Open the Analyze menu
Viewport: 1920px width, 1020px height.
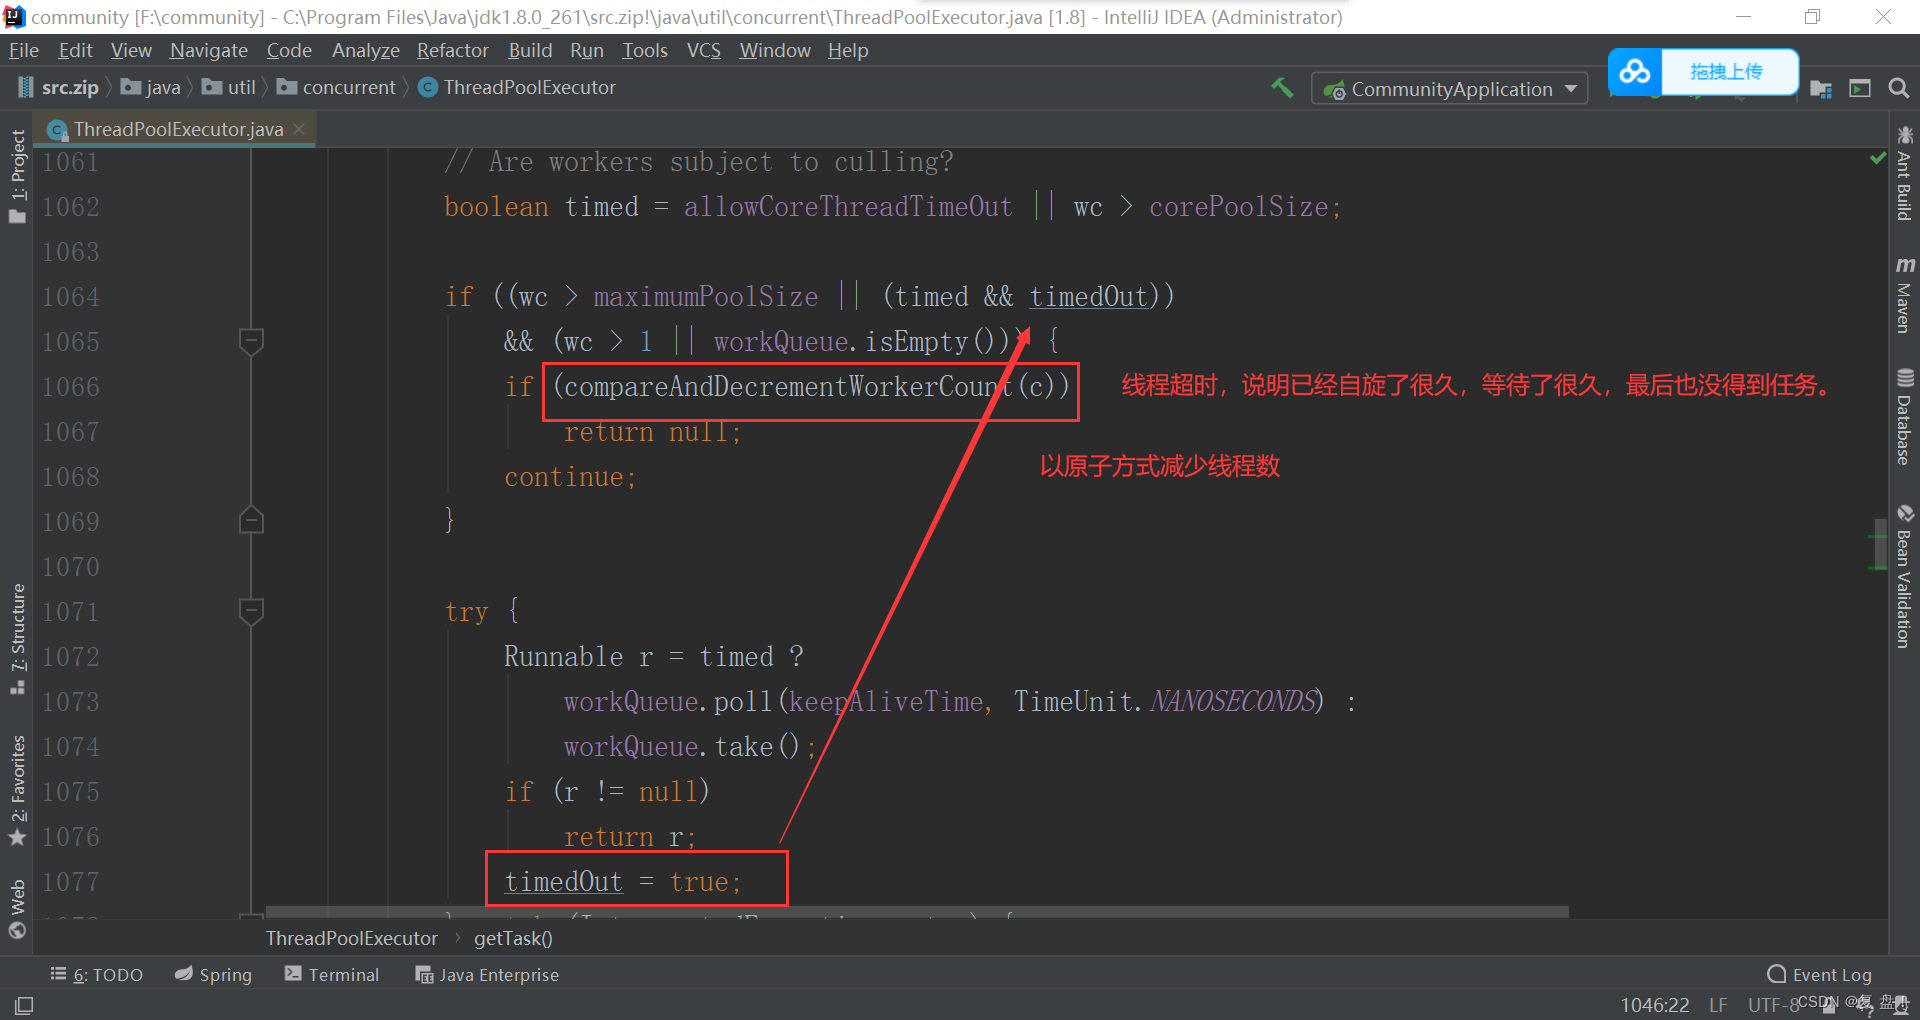tap(365, 50)
